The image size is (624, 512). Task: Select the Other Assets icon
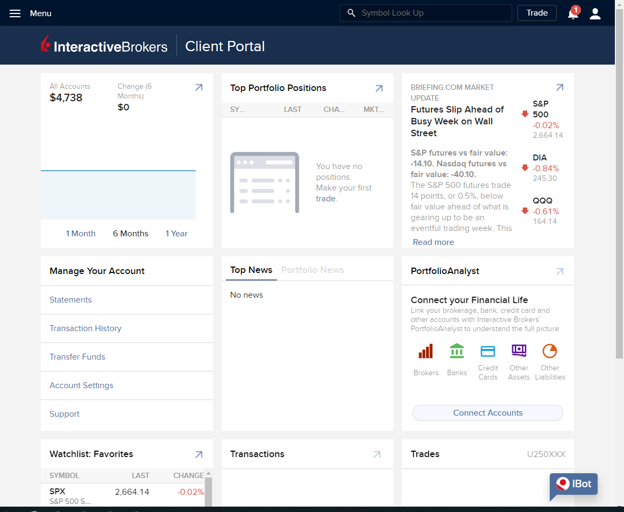(519, 350)
